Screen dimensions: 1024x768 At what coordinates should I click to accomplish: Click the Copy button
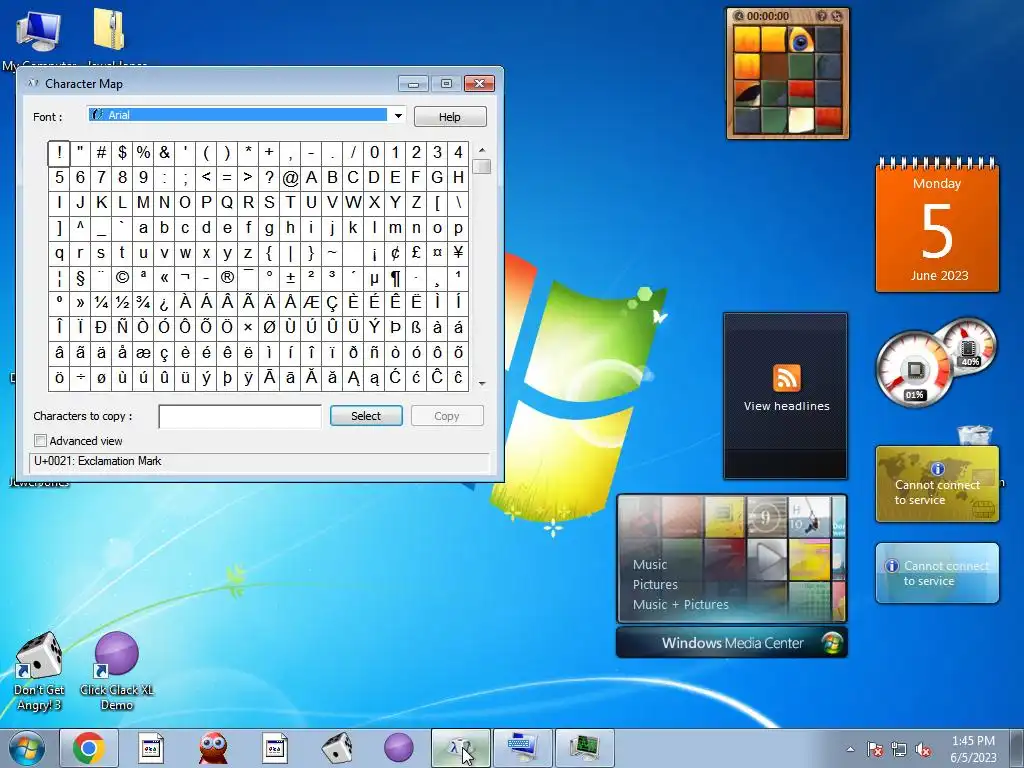pos(447,416)
